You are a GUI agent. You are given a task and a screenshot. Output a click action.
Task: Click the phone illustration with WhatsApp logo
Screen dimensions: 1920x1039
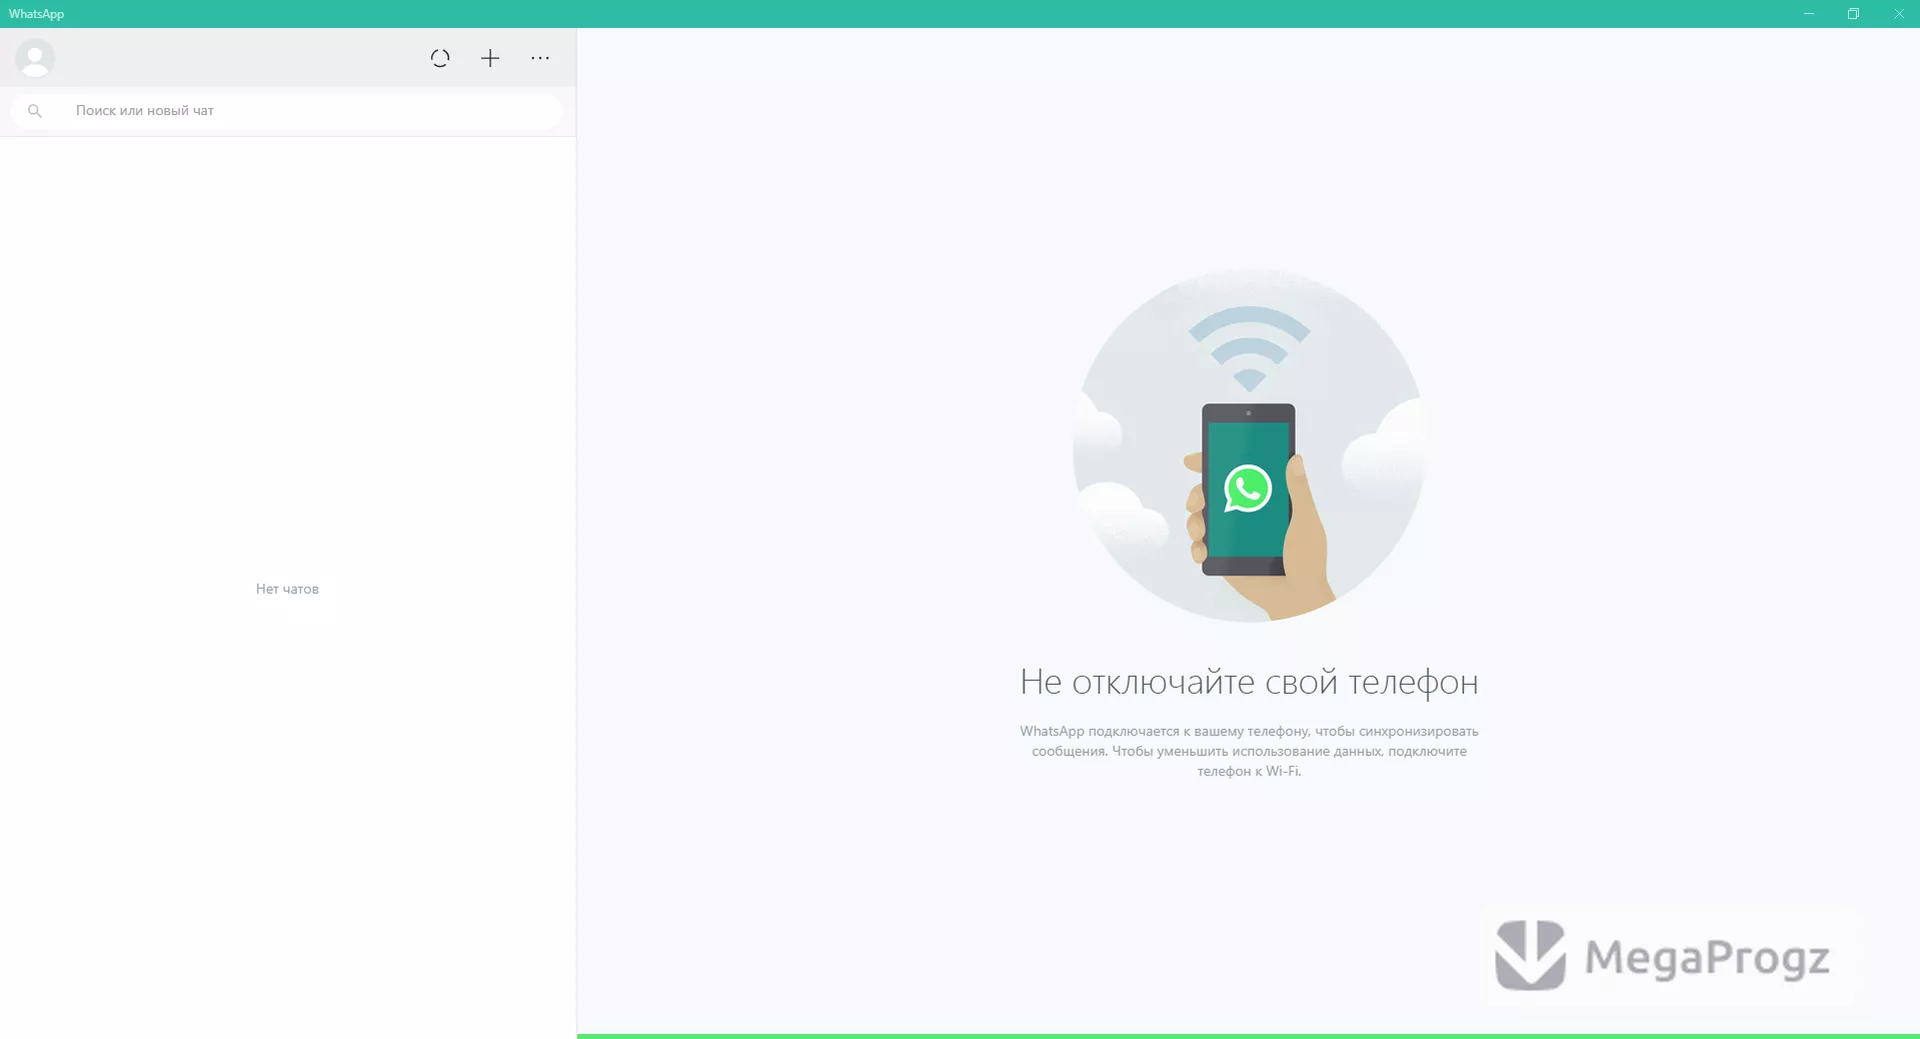tap(1249, 445)
